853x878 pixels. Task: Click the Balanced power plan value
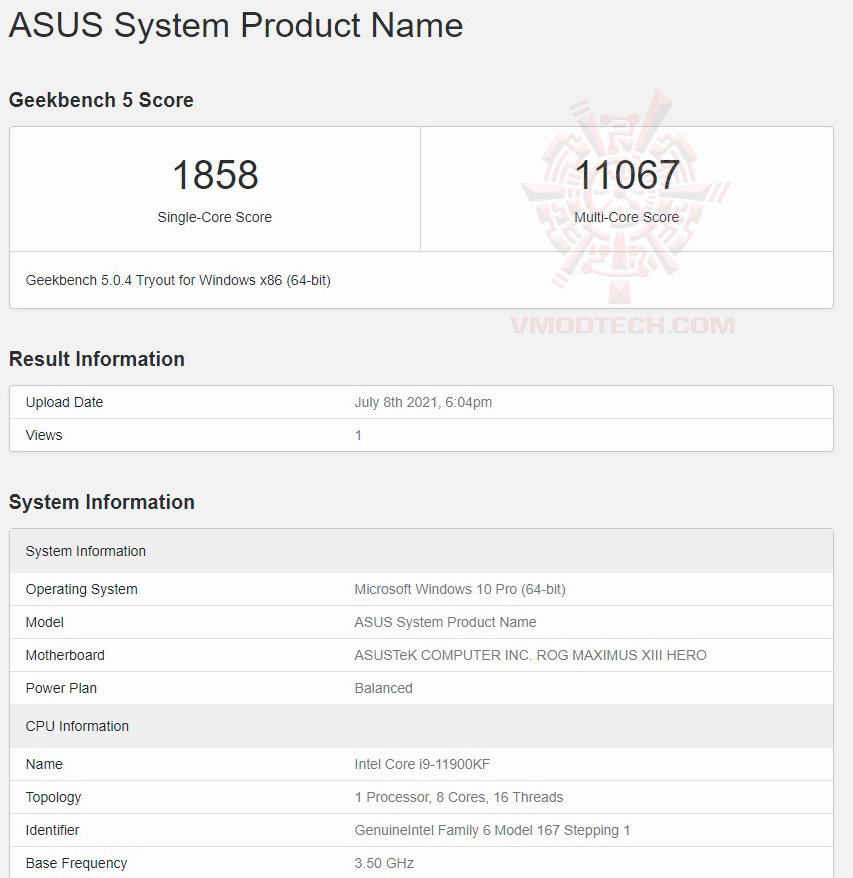point(383,688)
